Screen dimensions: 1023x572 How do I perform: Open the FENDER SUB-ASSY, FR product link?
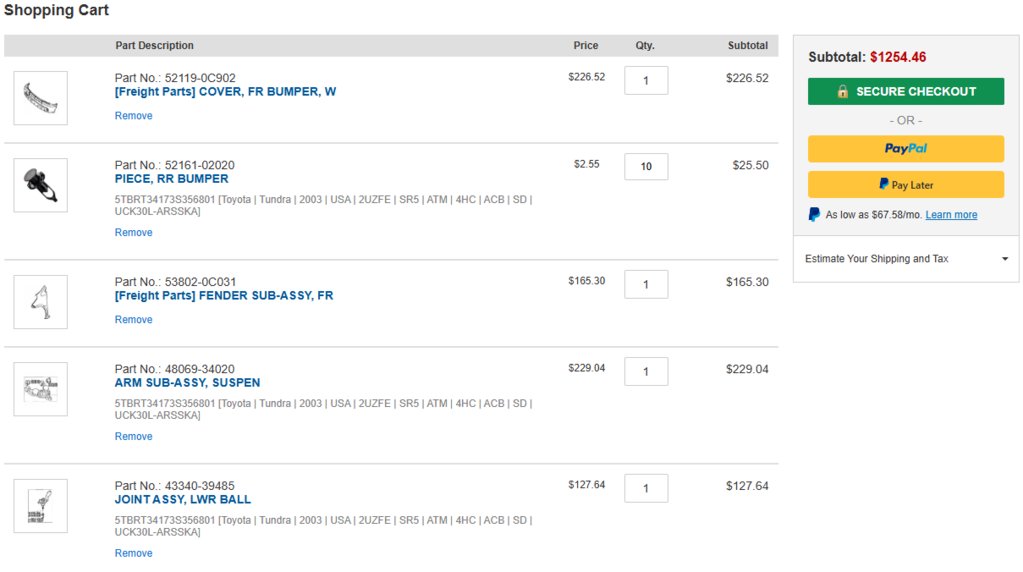pyautogui.click(x=224, y=295)
